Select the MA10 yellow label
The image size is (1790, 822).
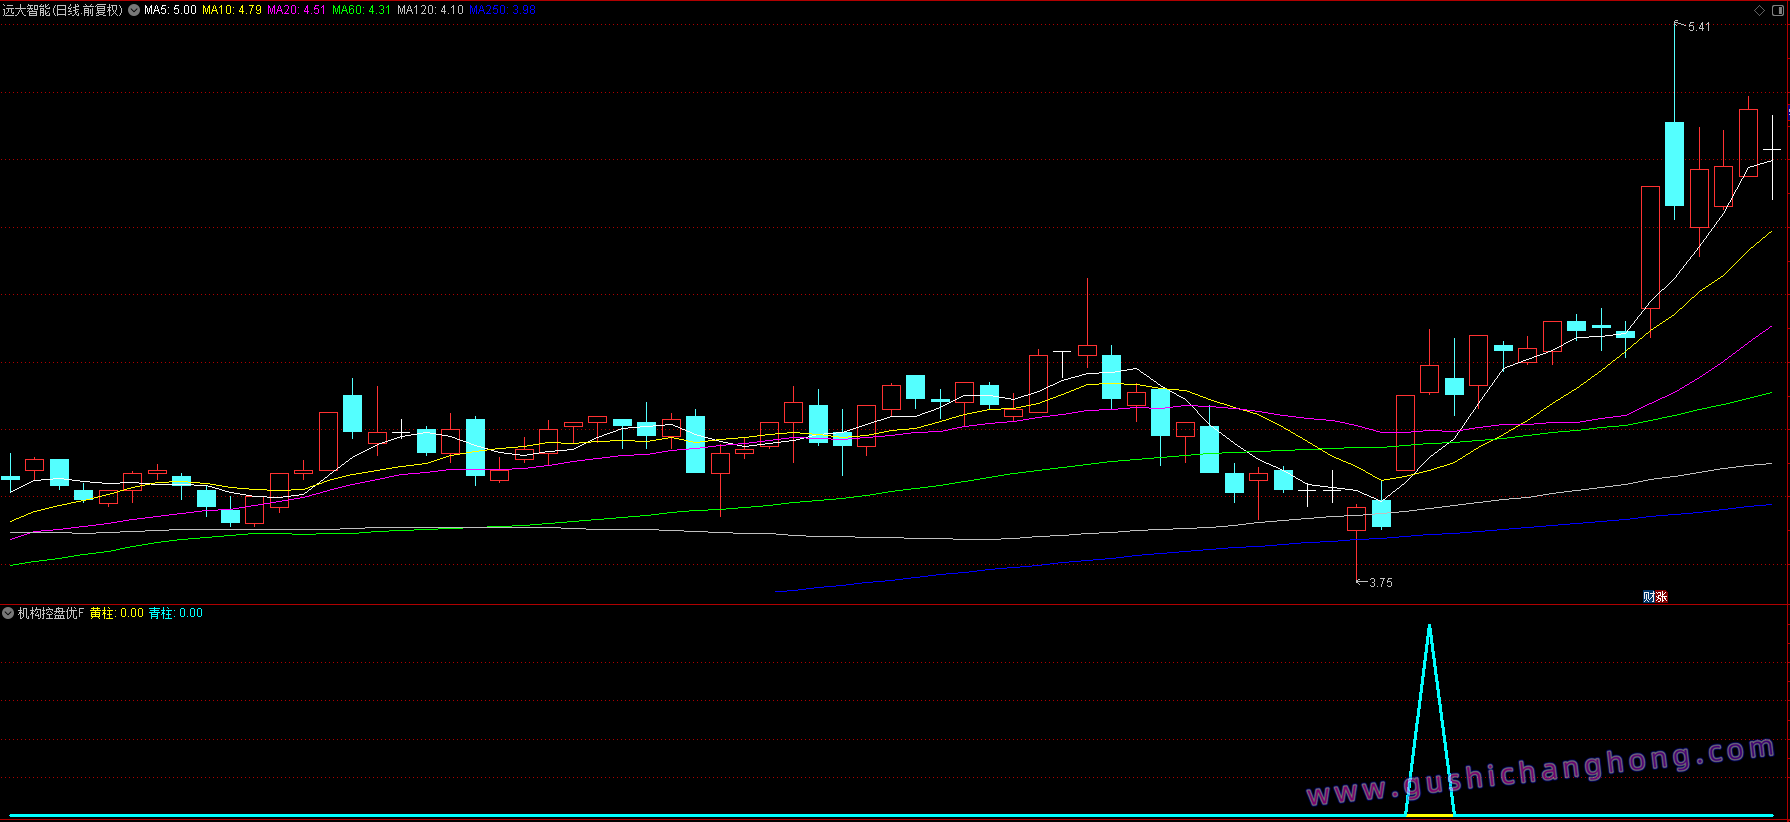tap(232, 10)
